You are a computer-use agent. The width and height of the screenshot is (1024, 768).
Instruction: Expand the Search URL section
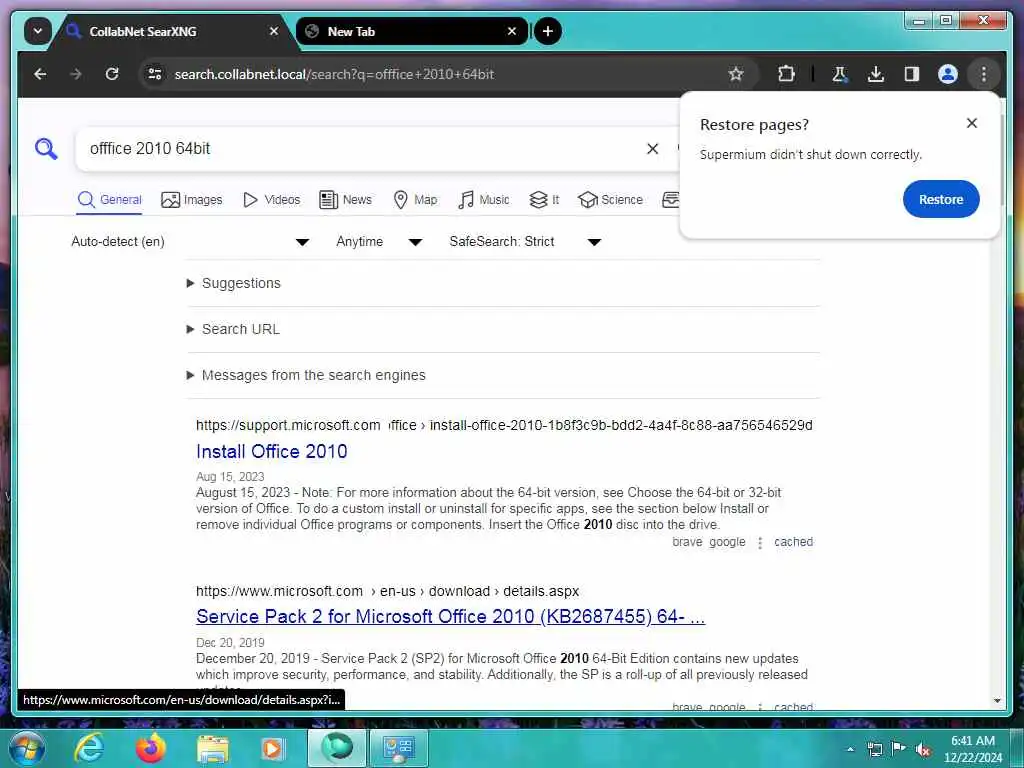click(x=233, y=329)
